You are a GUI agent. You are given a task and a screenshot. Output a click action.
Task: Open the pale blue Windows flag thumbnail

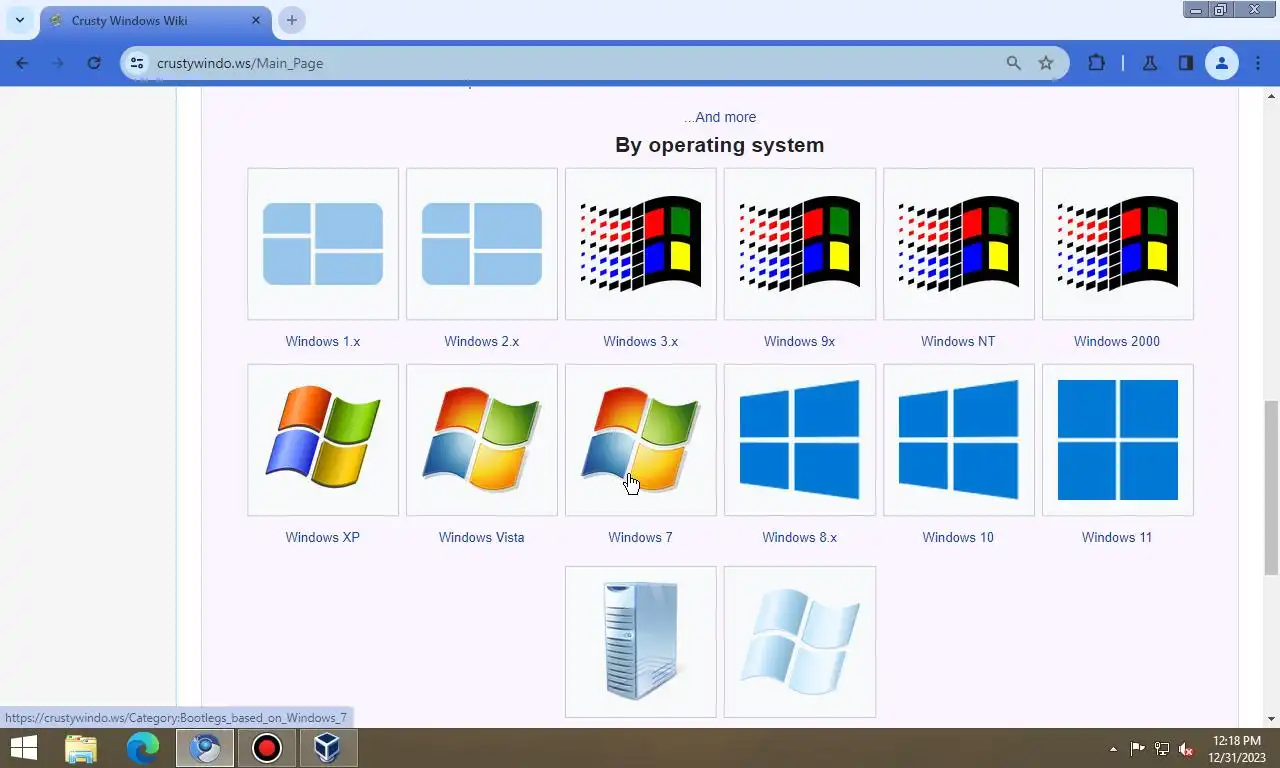(x=800, y=642)
